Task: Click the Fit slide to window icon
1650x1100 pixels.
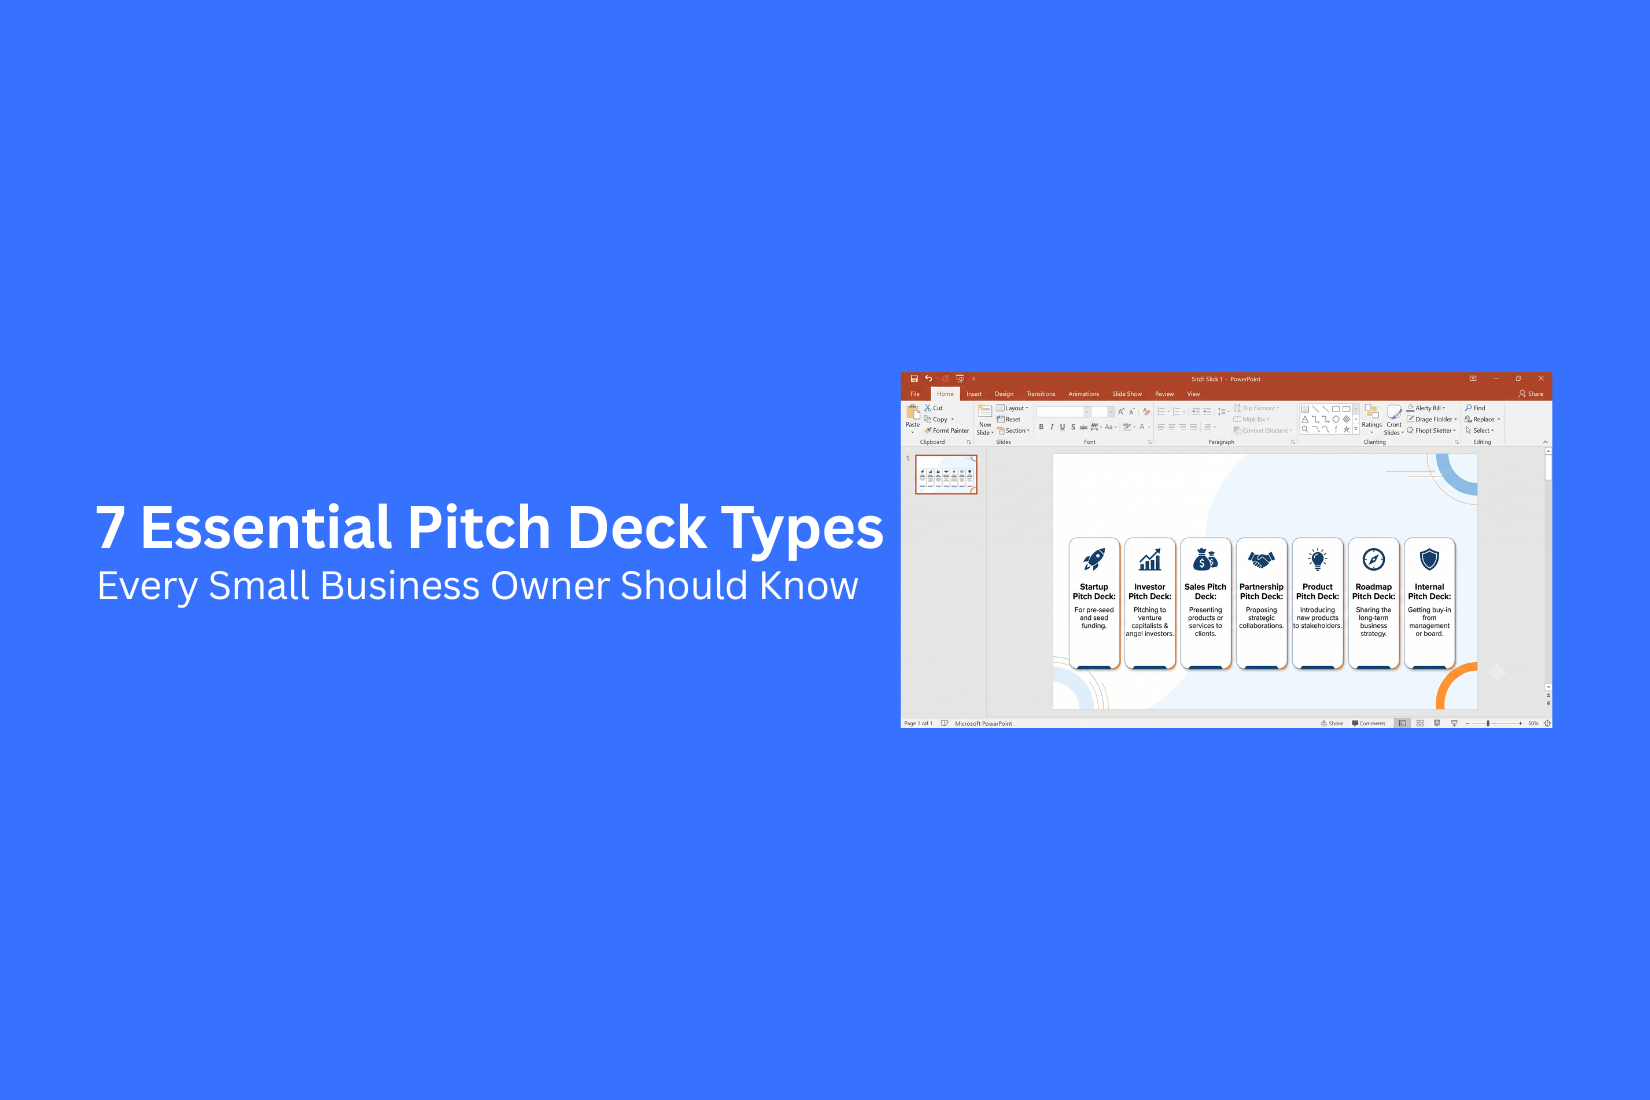Action: click(x=1546, y=723)
